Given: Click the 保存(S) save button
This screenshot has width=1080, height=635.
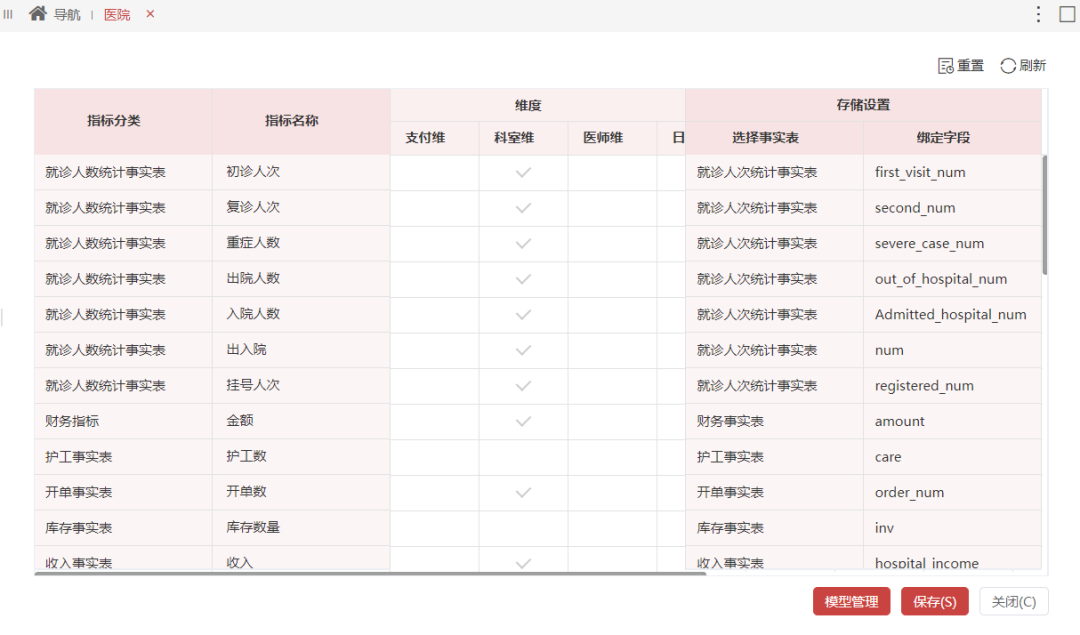Looking at the screenshot, I should pos(934,601).
